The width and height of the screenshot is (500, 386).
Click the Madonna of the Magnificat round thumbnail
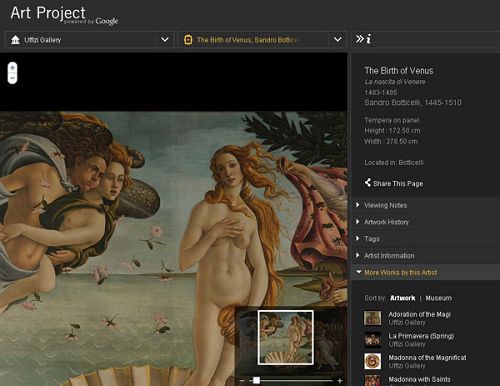(x=372, y=361)
